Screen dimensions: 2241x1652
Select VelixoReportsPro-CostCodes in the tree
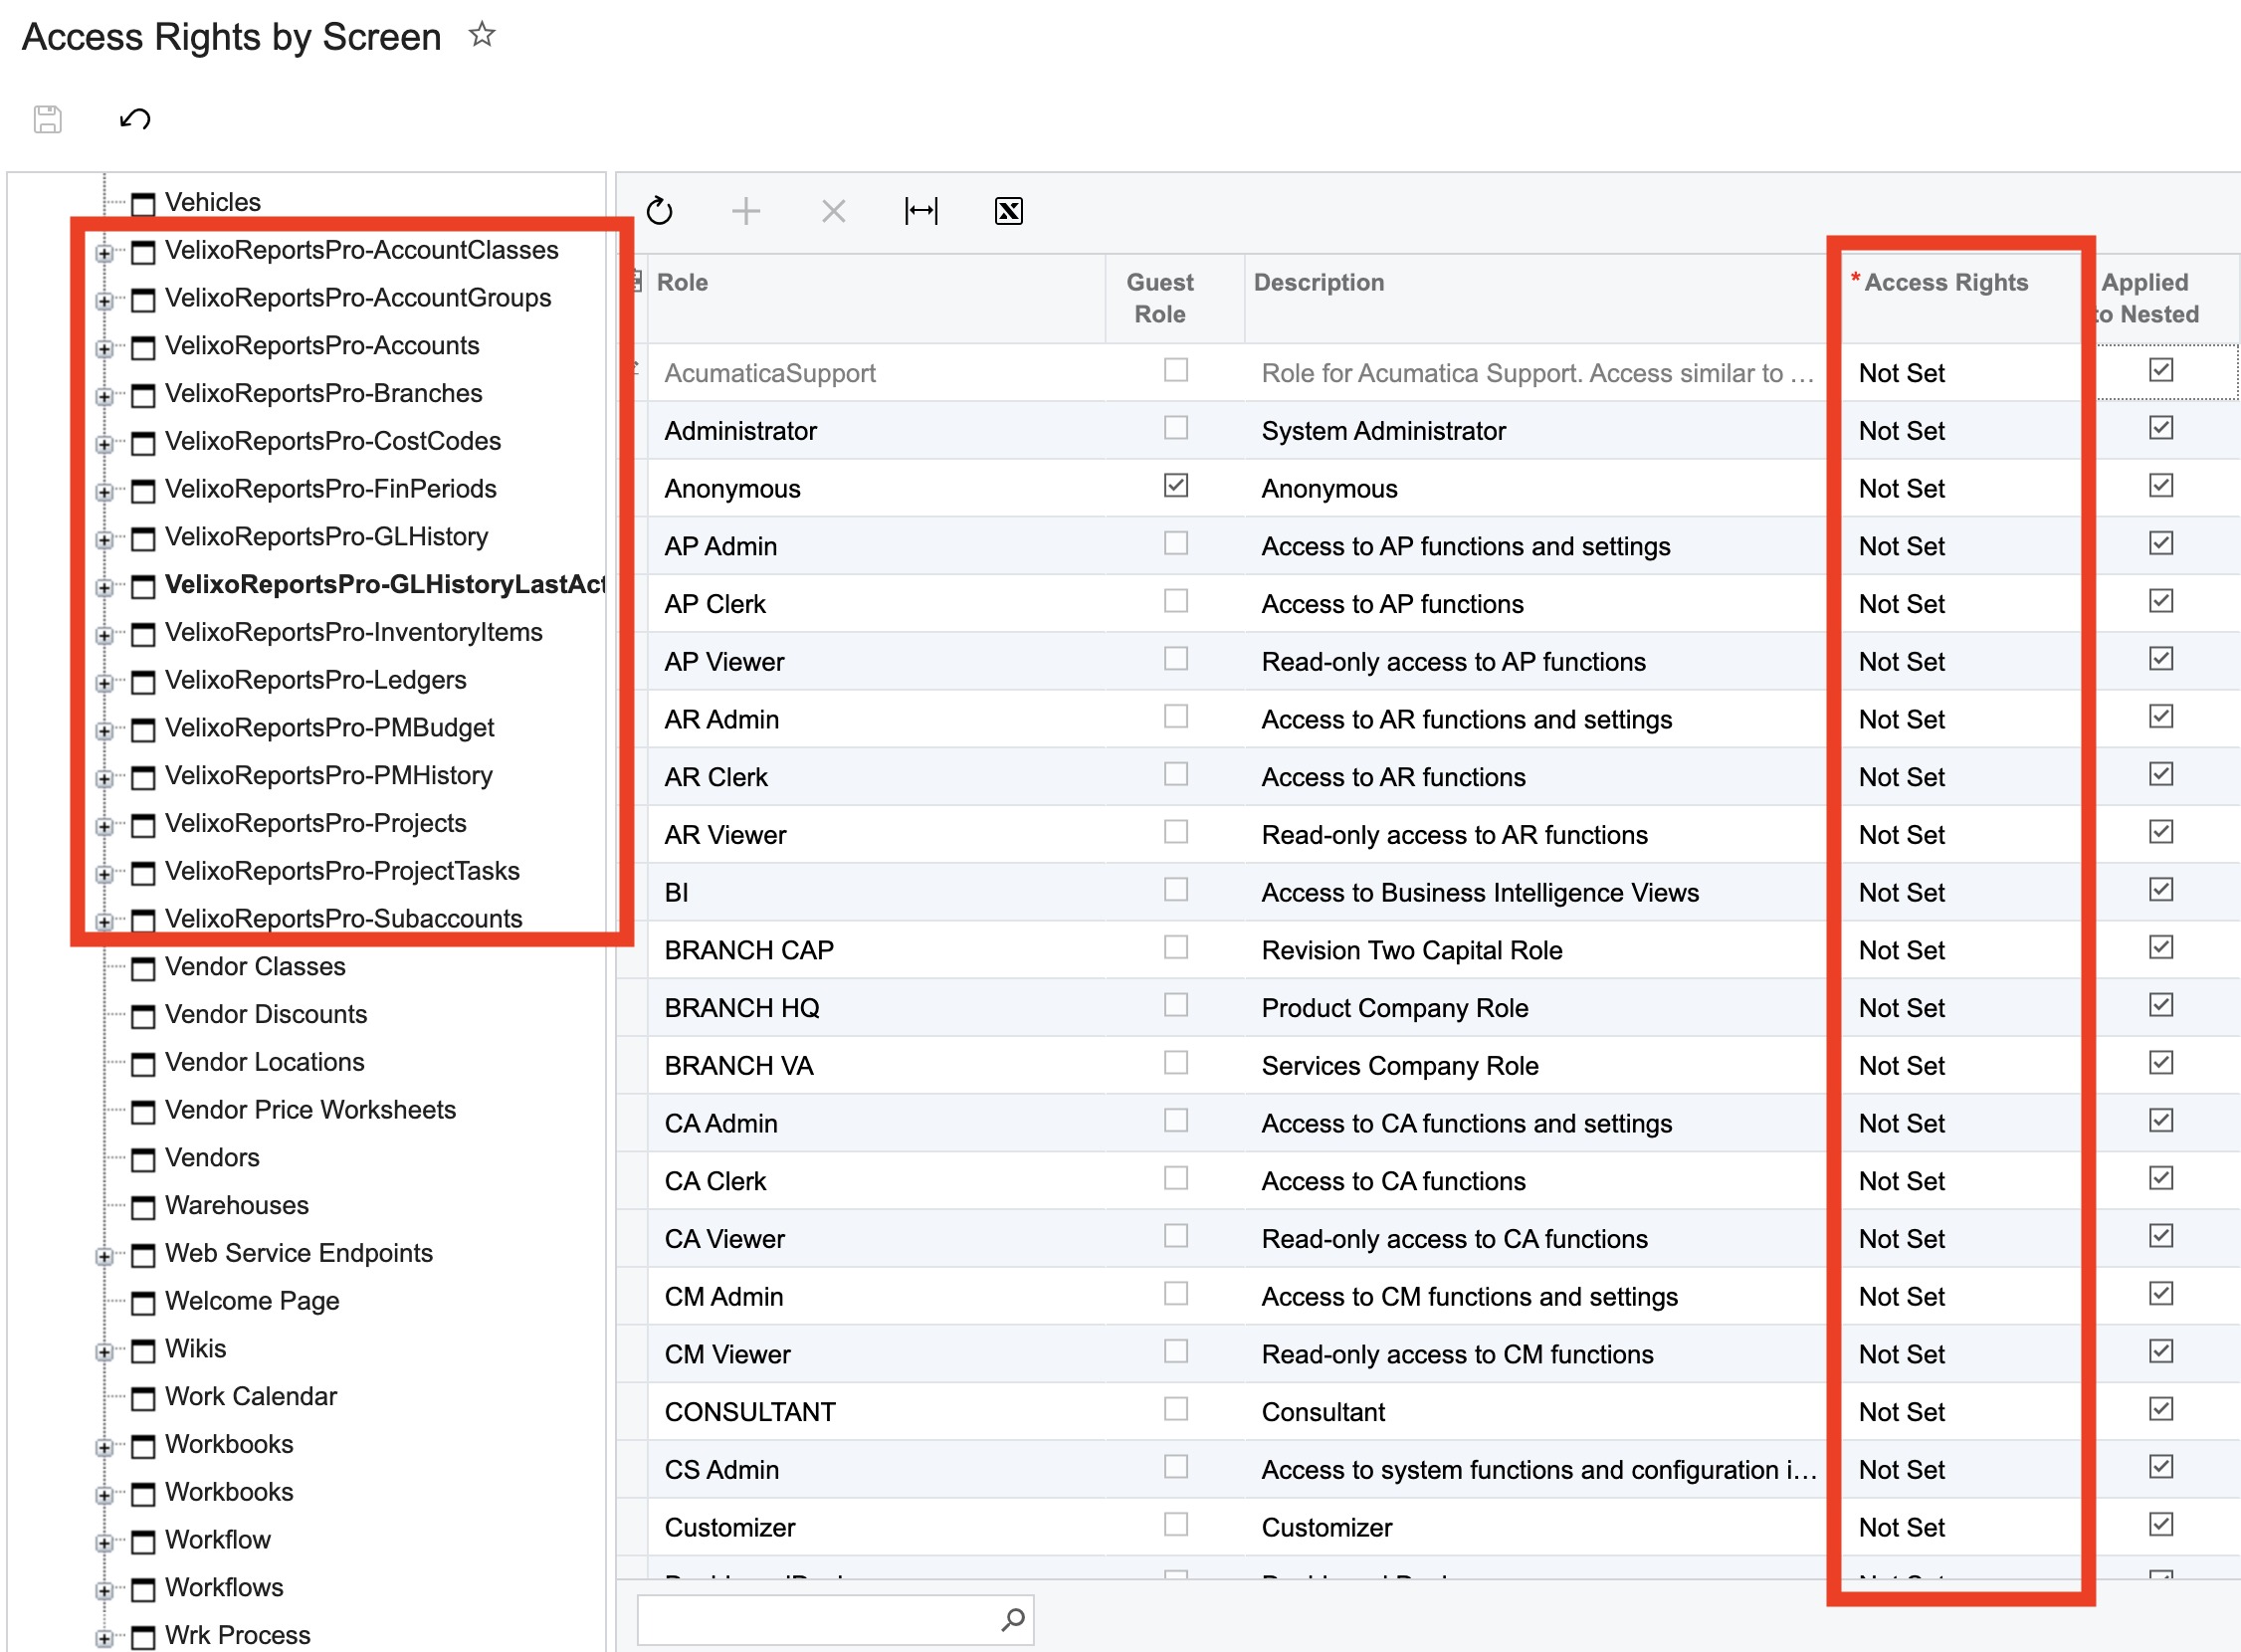333,441
